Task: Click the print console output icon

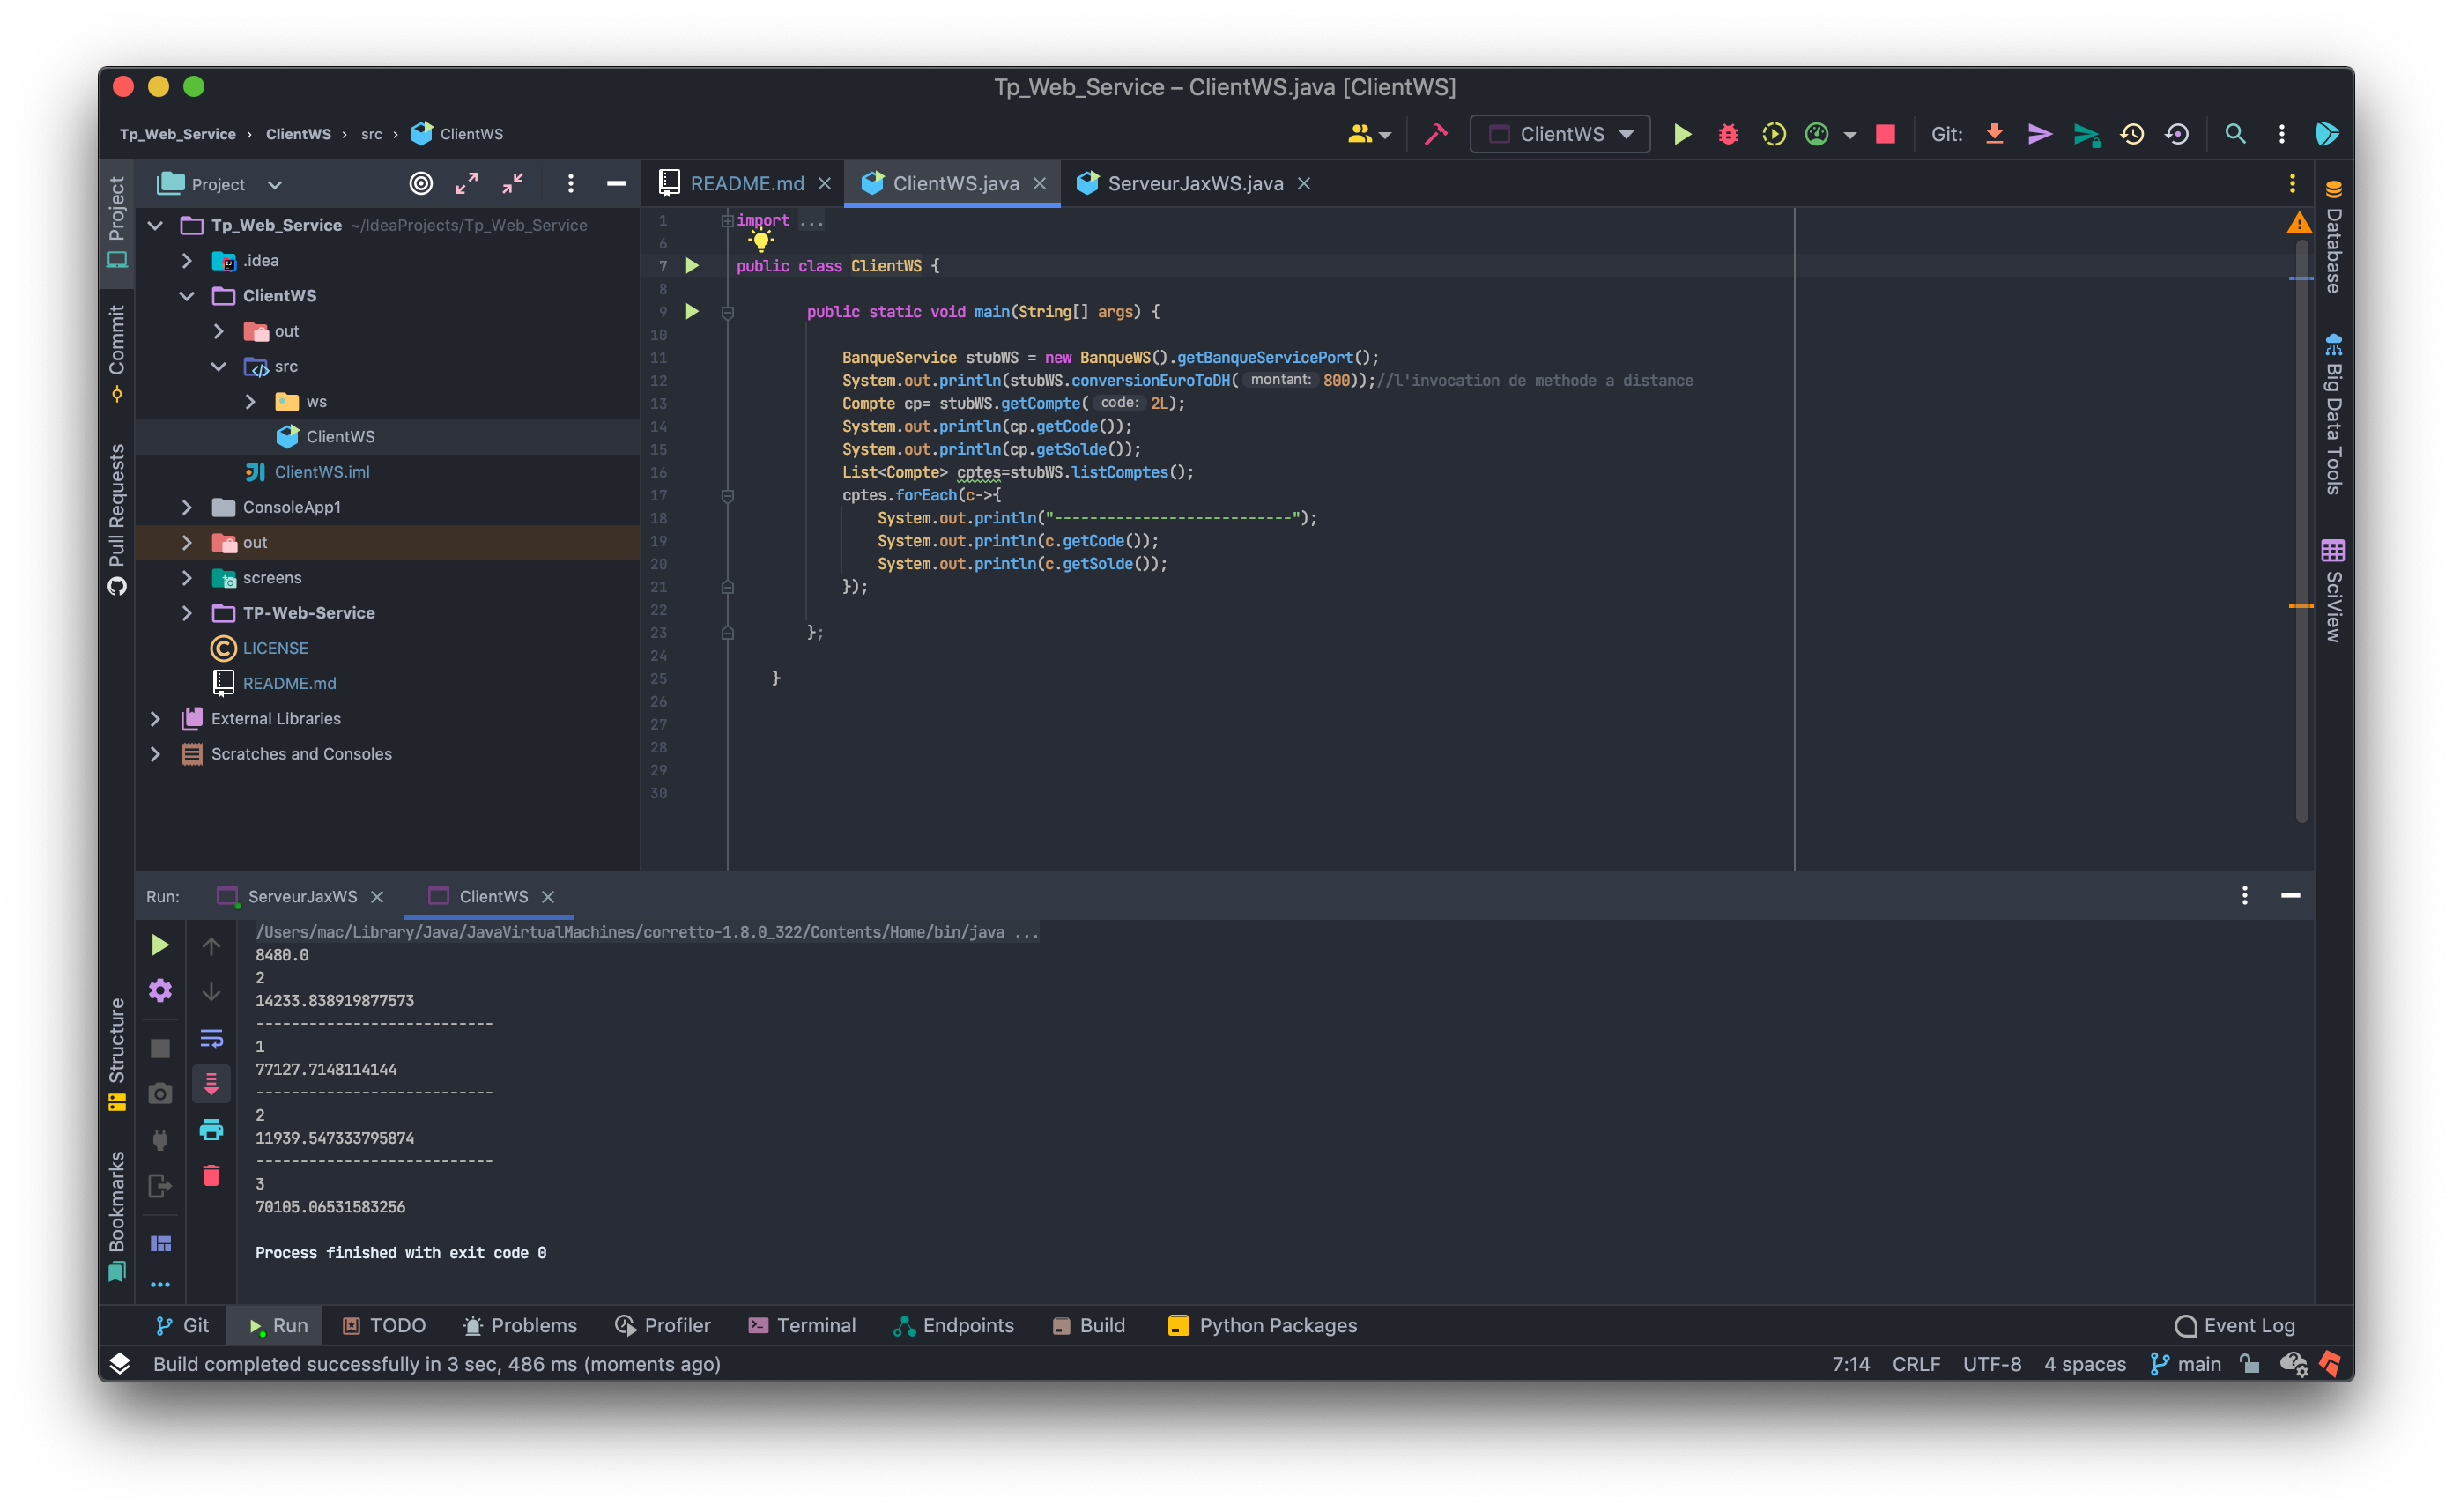Action: pyautogui.click(x=211, y=1130)
